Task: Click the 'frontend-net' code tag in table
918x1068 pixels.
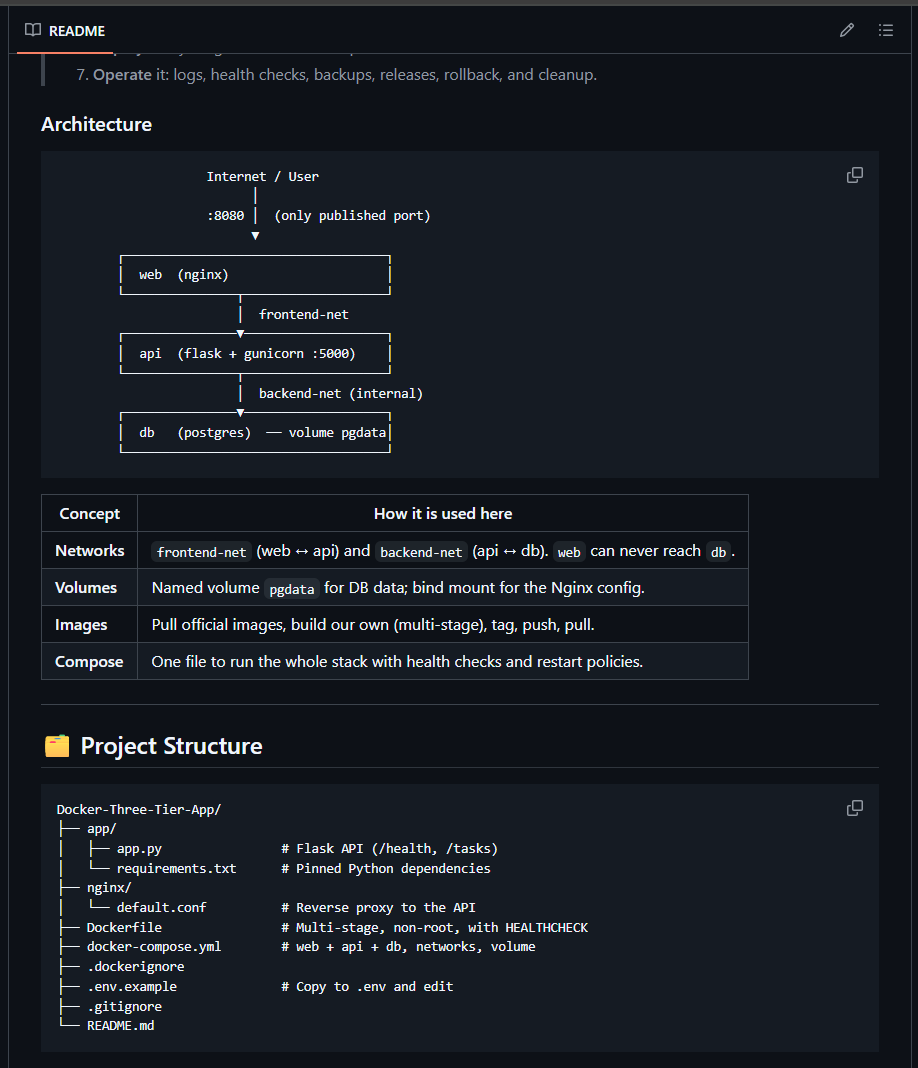Action: 202,552
